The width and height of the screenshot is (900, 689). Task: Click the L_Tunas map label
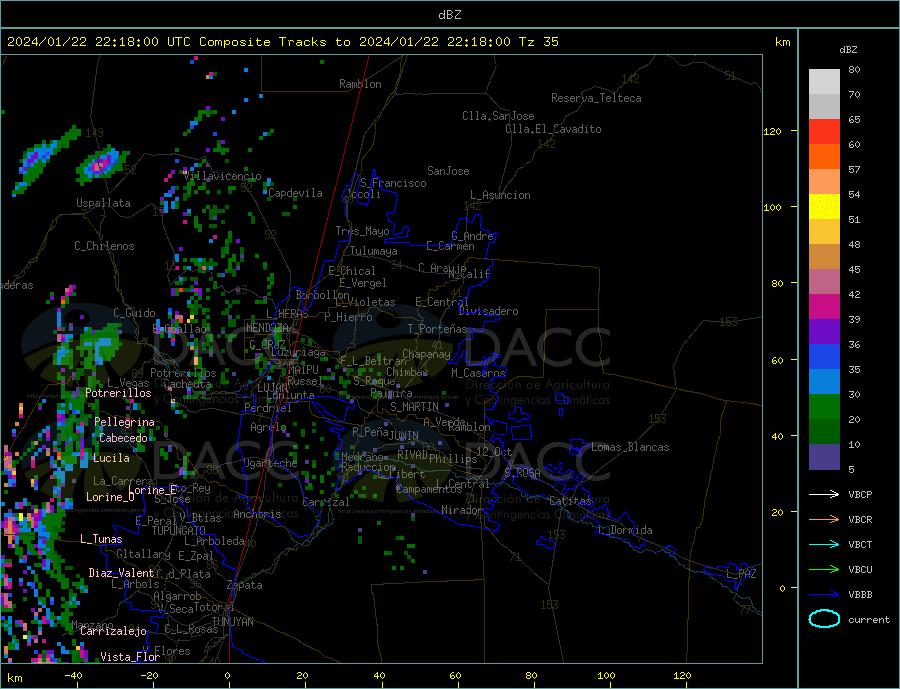101,539
